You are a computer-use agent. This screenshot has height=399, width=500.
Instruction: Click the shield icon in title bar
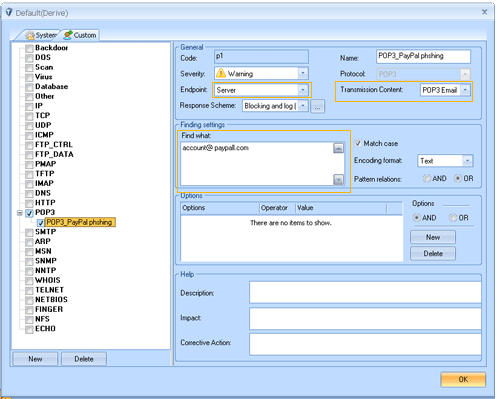pyautogui.click(x=9, y=13)
